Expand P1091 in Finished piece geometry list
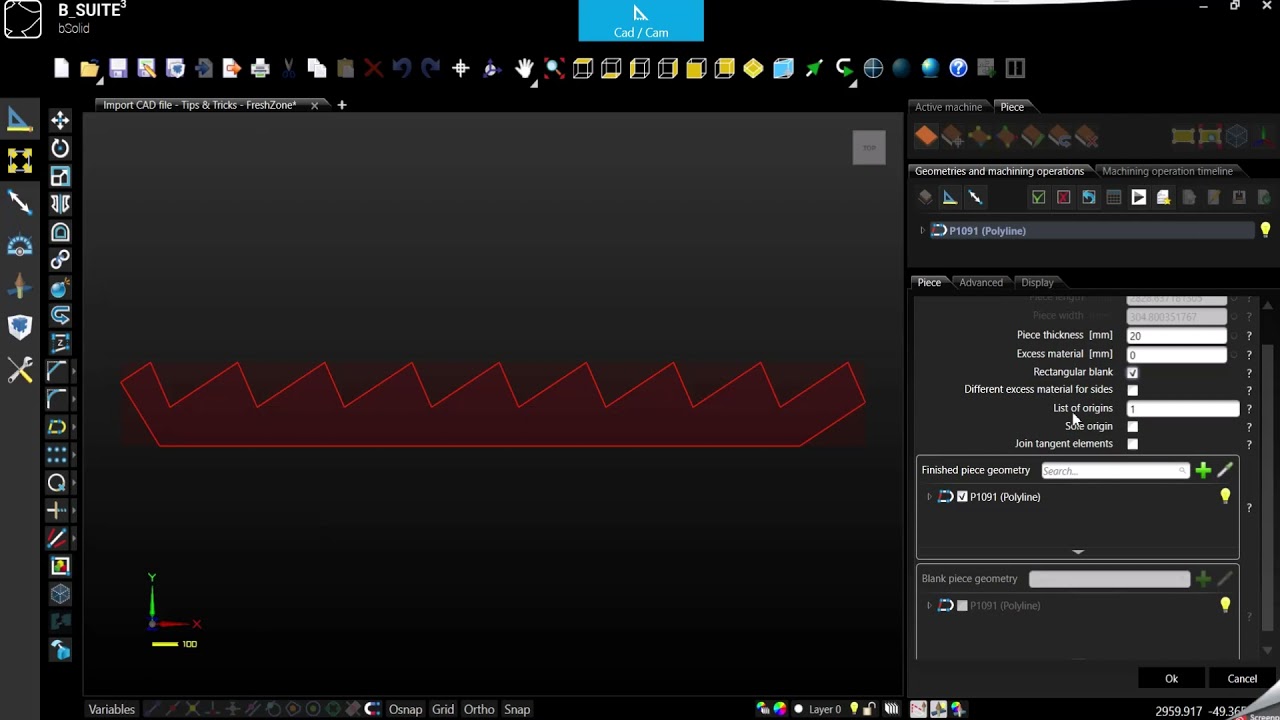Image resolution: width=1280 pixels, height=720 pixels. (929, 497)
